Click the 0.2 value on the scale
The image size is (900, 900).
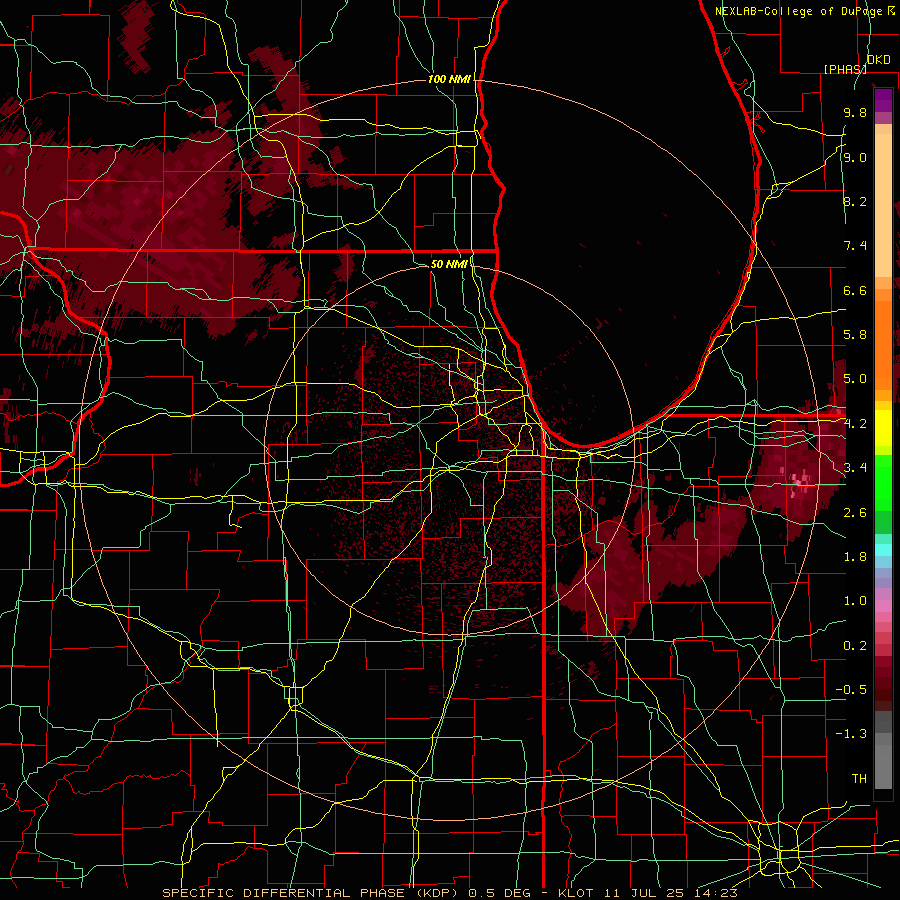(x=855, y=646)
